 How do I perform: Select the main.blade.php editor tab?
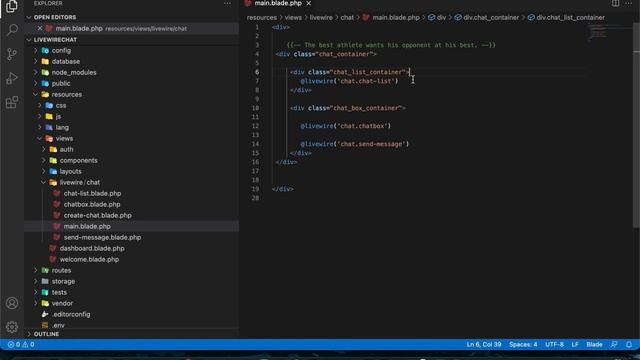point(278,3)
